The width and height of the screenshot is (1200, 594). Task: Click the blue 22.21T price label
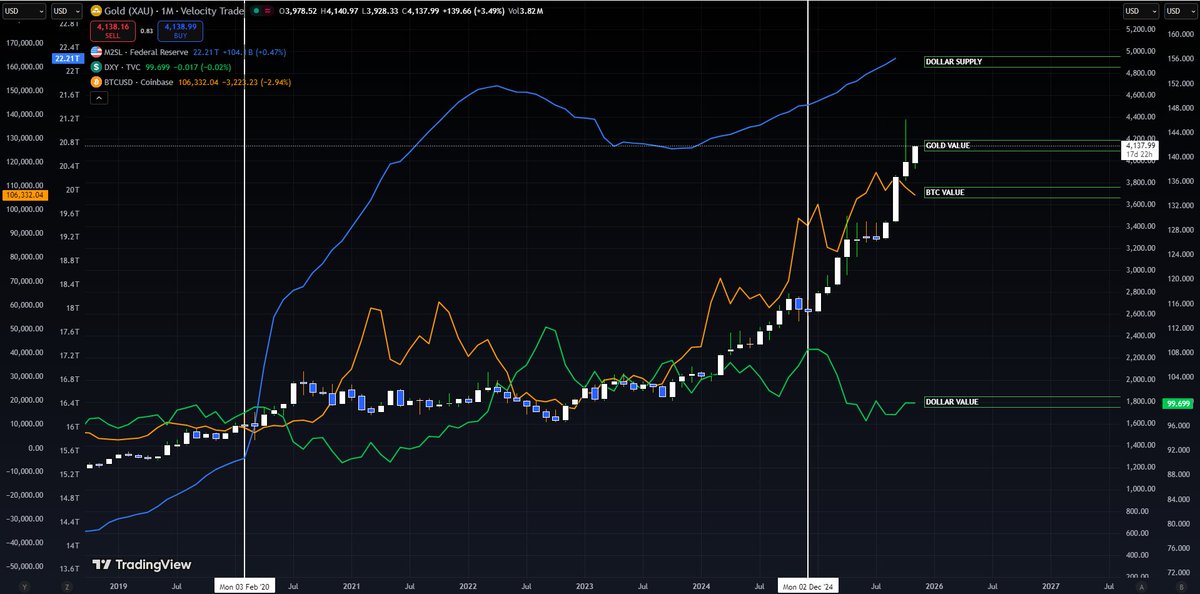pyautogui.click(x=66, y=60)
